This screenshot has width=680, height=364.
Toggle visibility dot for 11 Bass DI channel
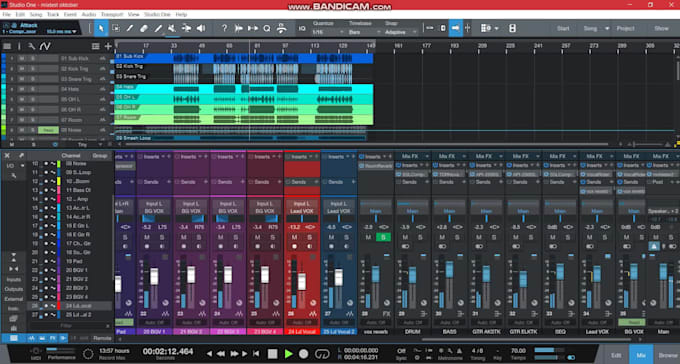point(46,190)
